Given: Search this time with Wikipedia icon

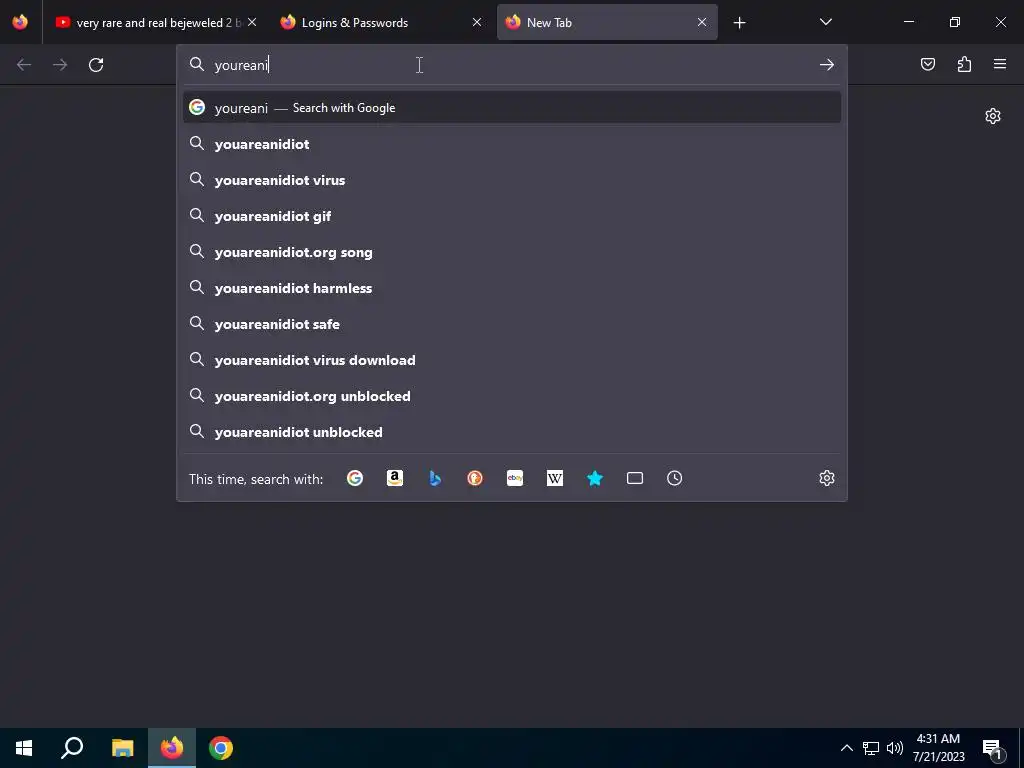Looking at the screenshot, I should point(554,478).
